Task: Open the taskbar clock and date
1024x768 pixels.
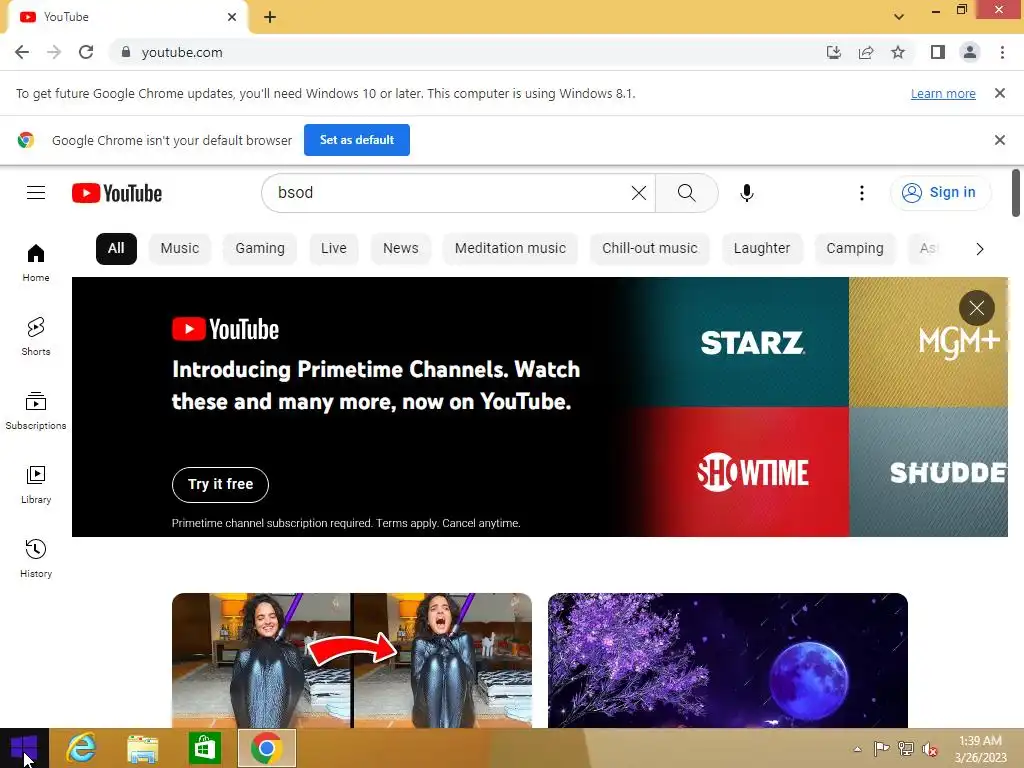Action: click(x=980, y=749)
